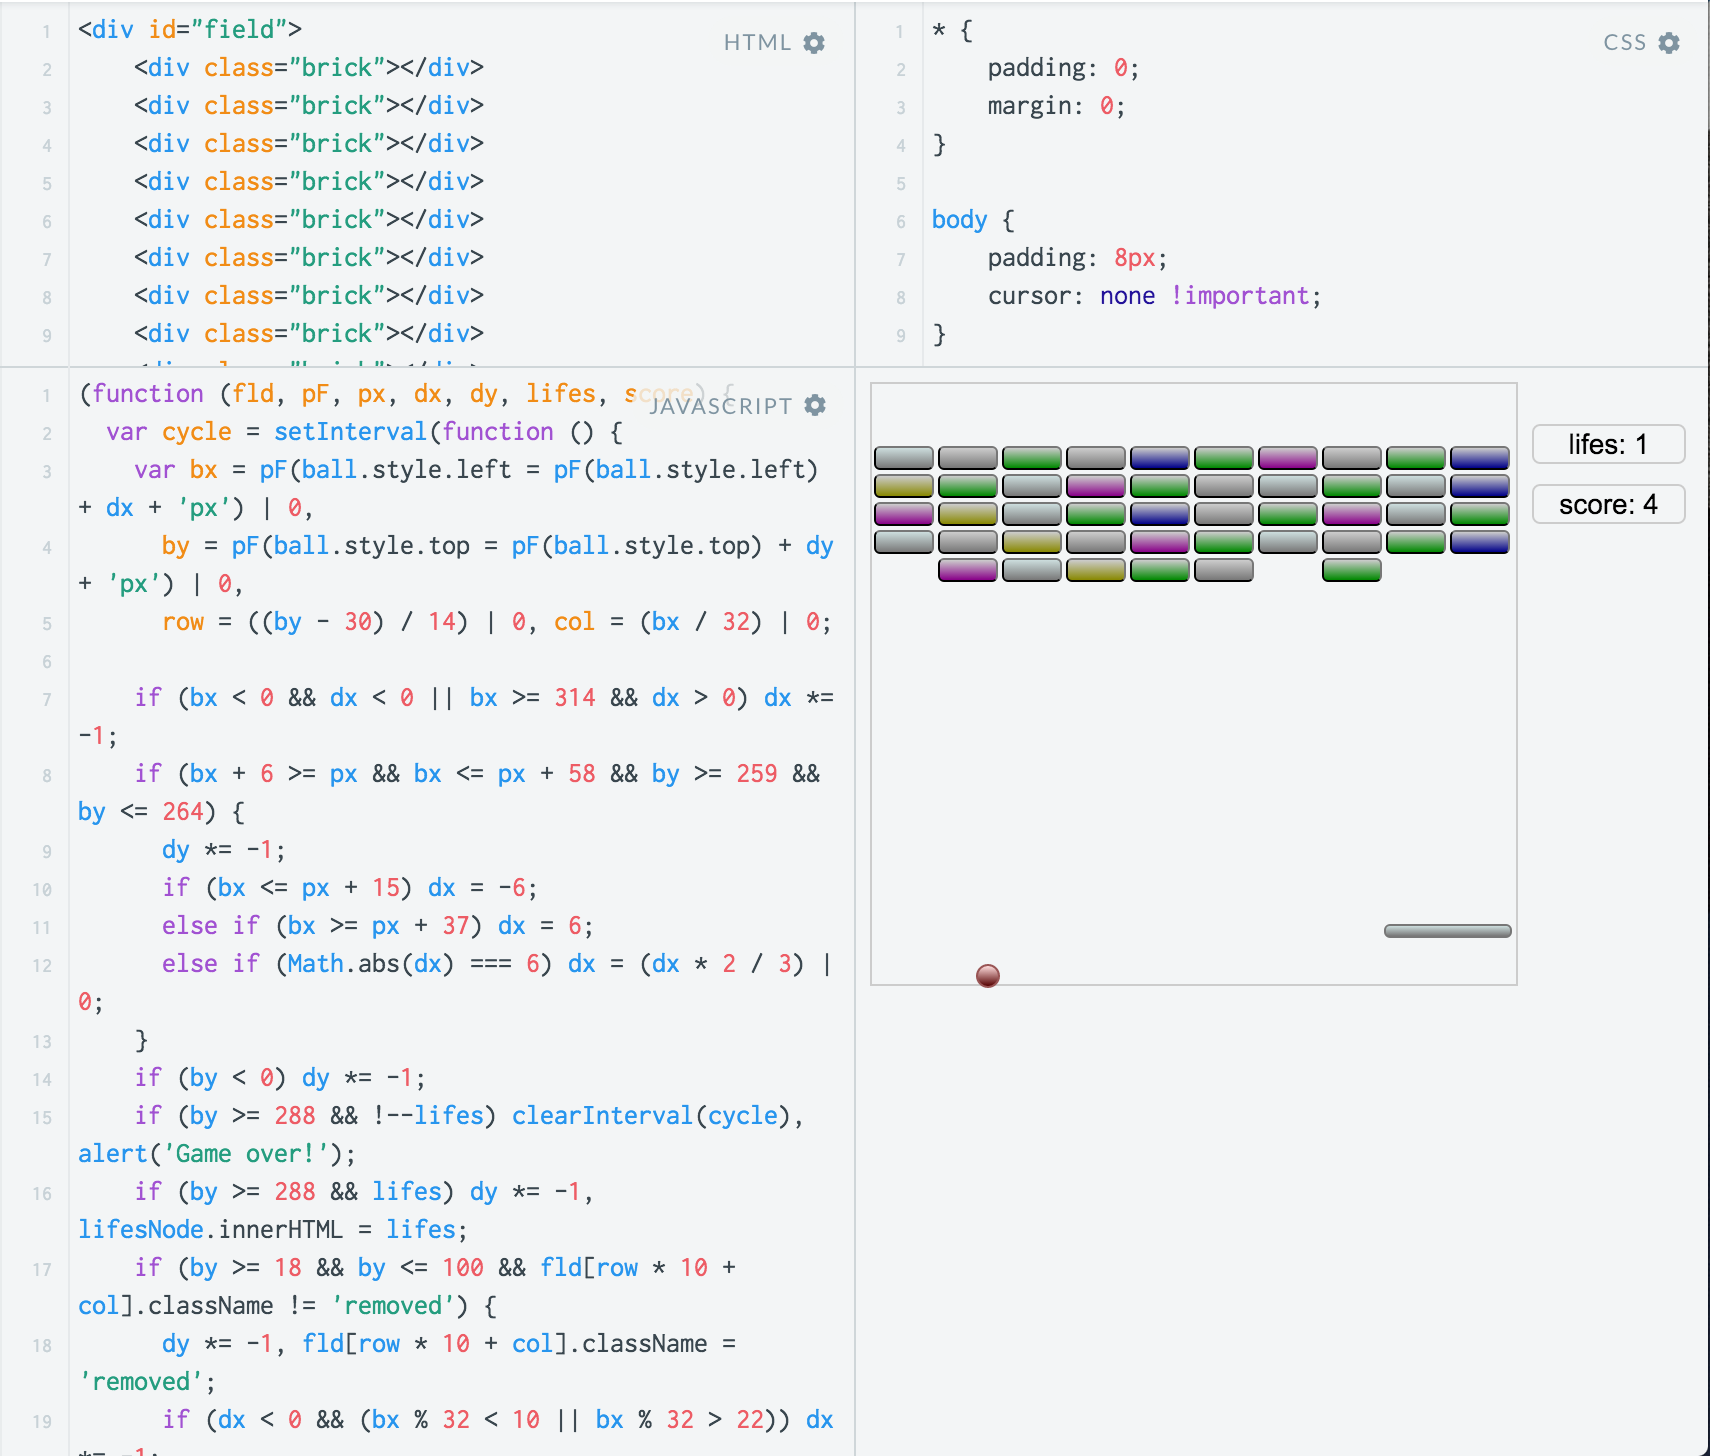Image resolution: width=1710 pixels, height=1456 pixels.
Task: Click the magenta brick in fifth row
Action: coord(967,570)
